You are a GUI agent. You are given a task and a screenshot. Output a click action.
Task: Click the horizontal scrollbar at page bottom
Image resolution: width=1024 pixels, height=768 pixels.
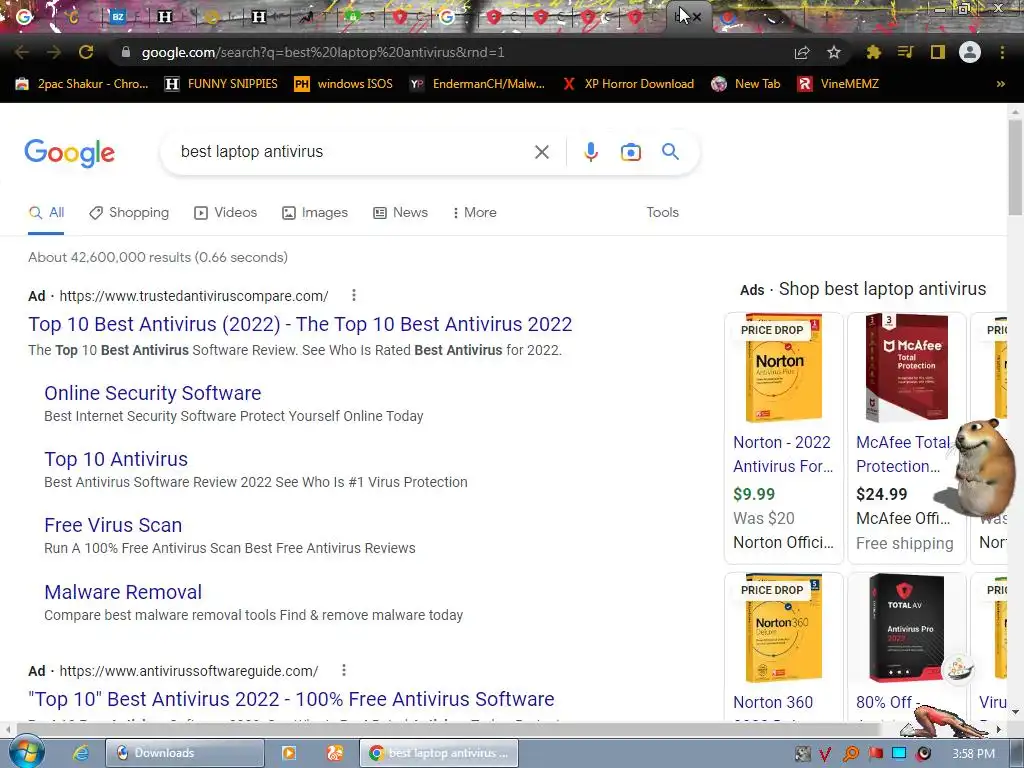[x=451, y=728]
